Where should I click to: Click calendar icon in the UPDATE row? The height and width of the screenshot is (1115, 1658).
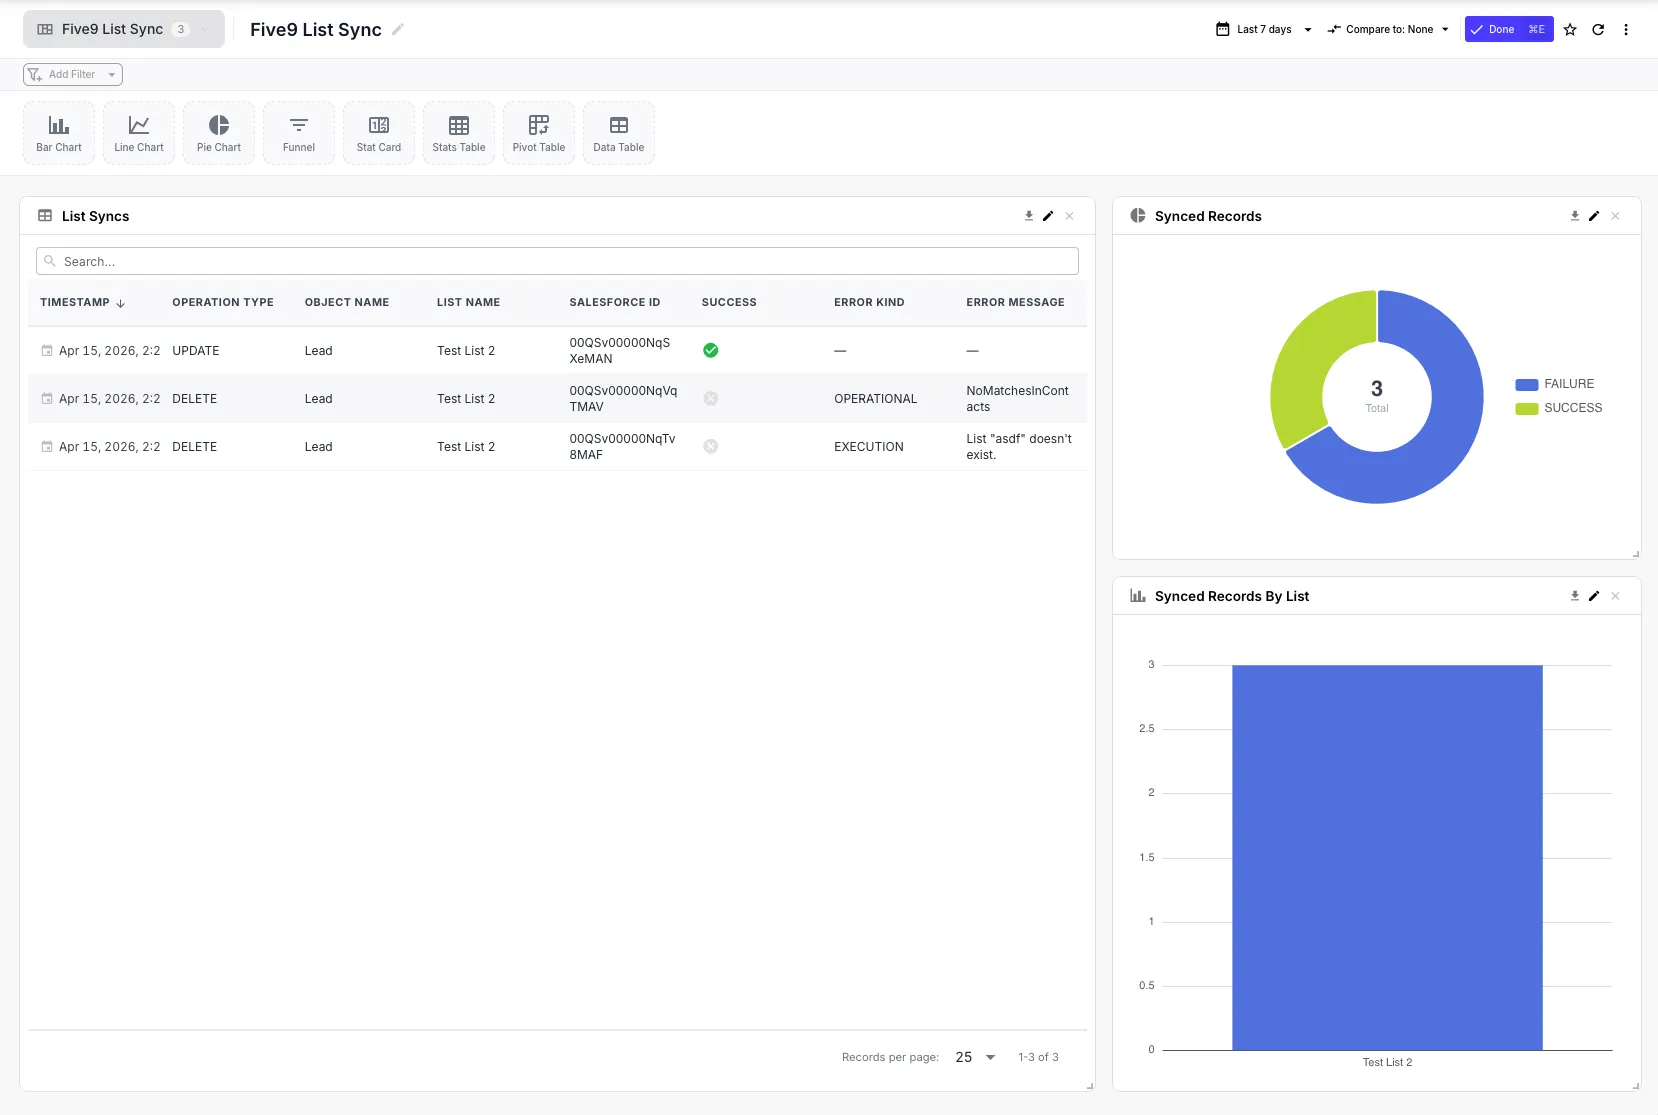[47, 350]
